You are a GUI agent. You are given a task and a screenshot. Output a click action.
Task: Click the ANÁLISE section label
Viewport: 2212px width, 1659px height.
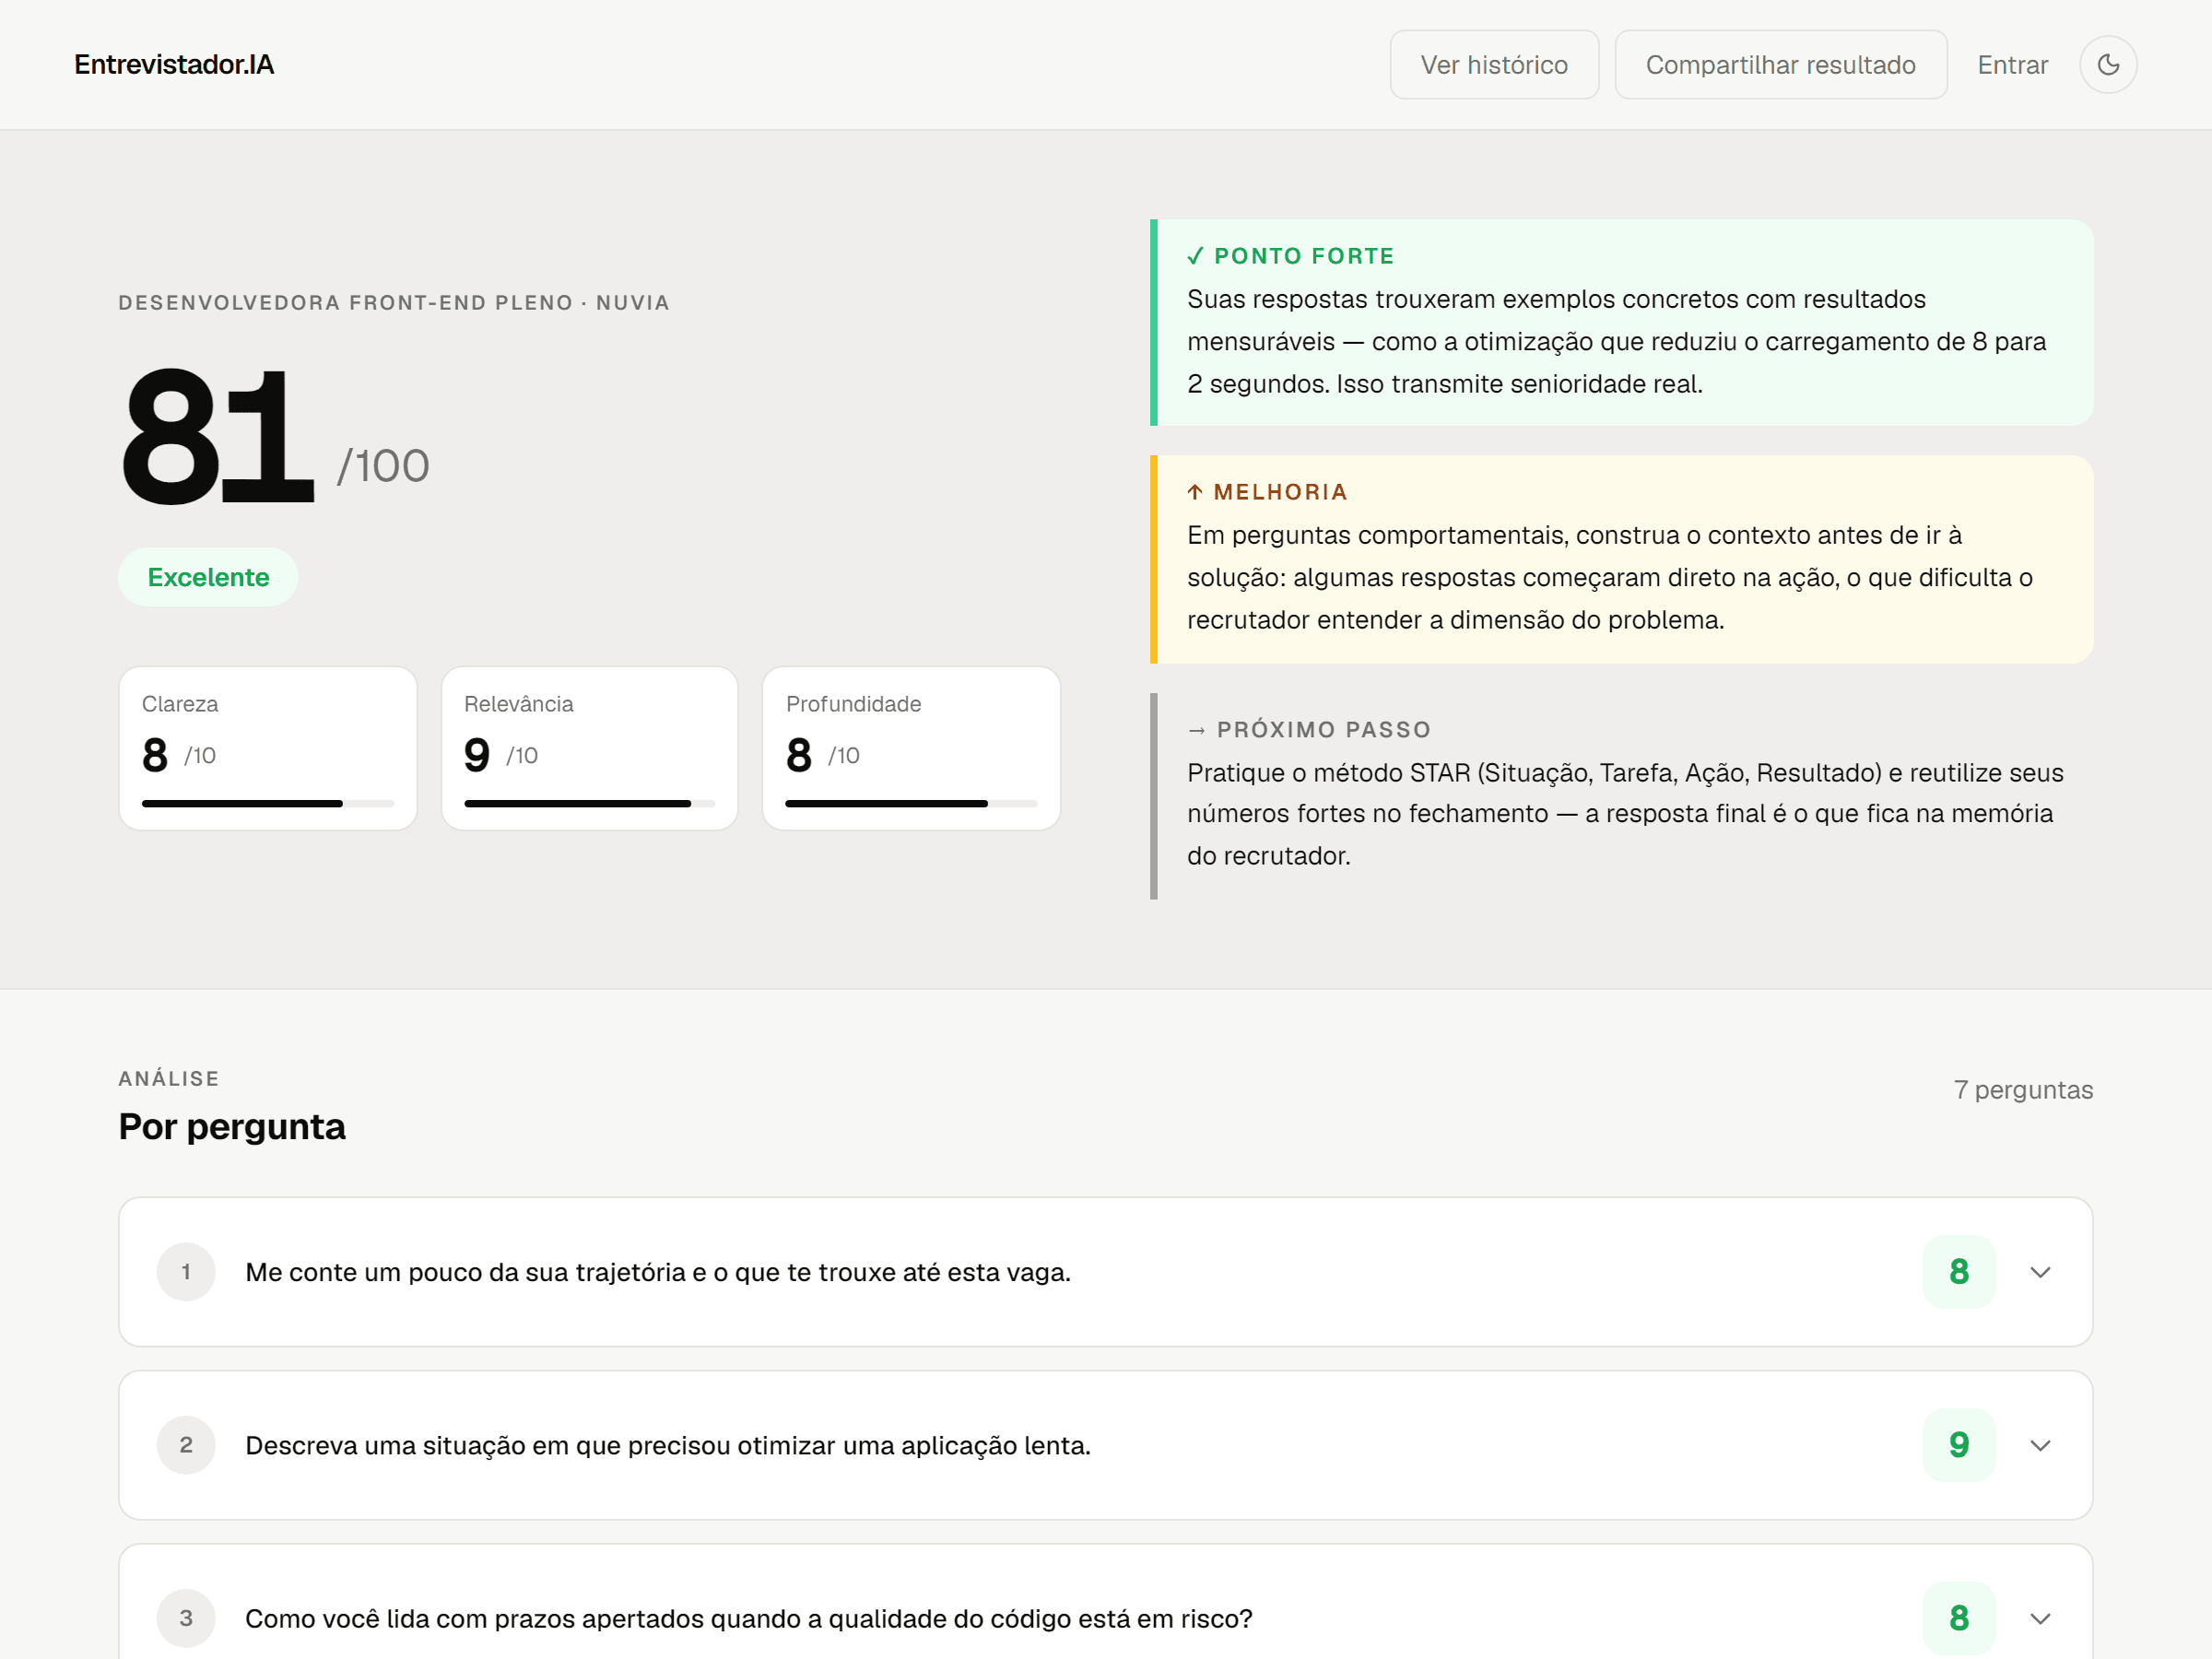169,1079
